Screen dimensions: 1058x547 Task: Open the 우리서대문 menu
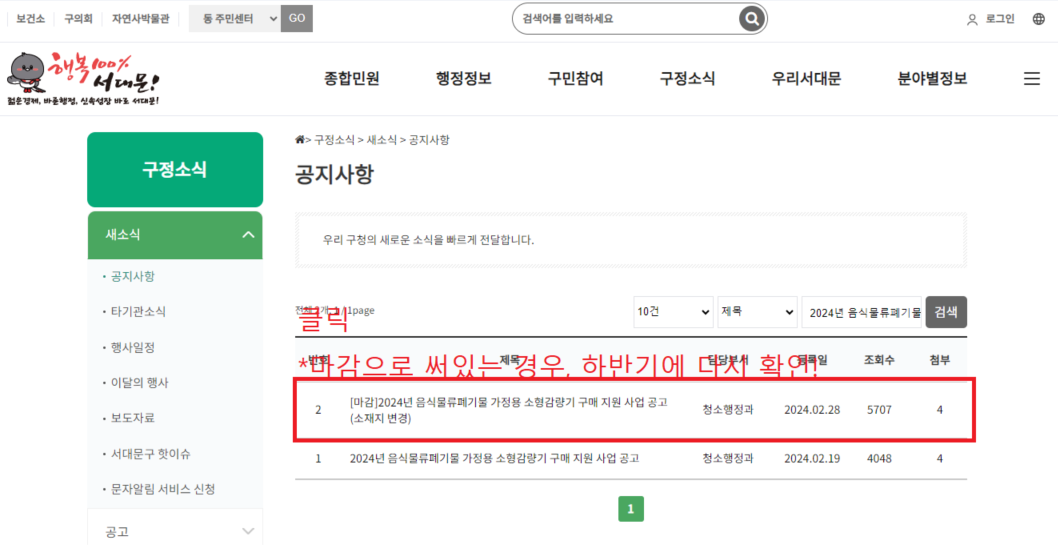tap(806, 79)
